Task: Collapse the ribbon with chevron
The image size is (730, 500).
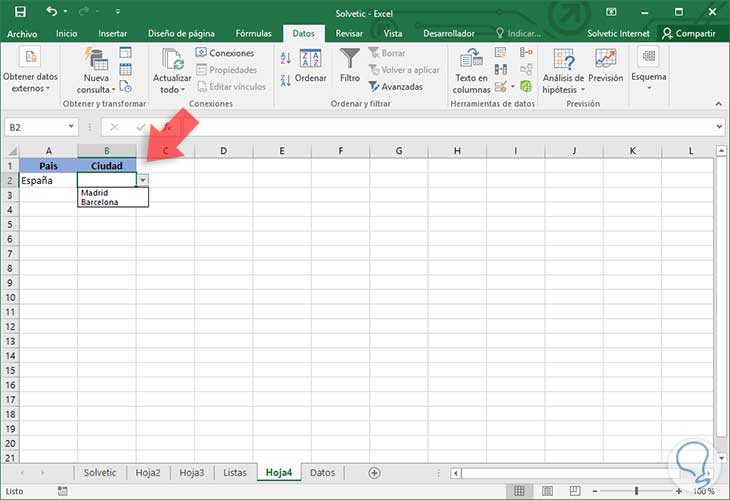Action: pyautogui.click(x=718, y=103)
